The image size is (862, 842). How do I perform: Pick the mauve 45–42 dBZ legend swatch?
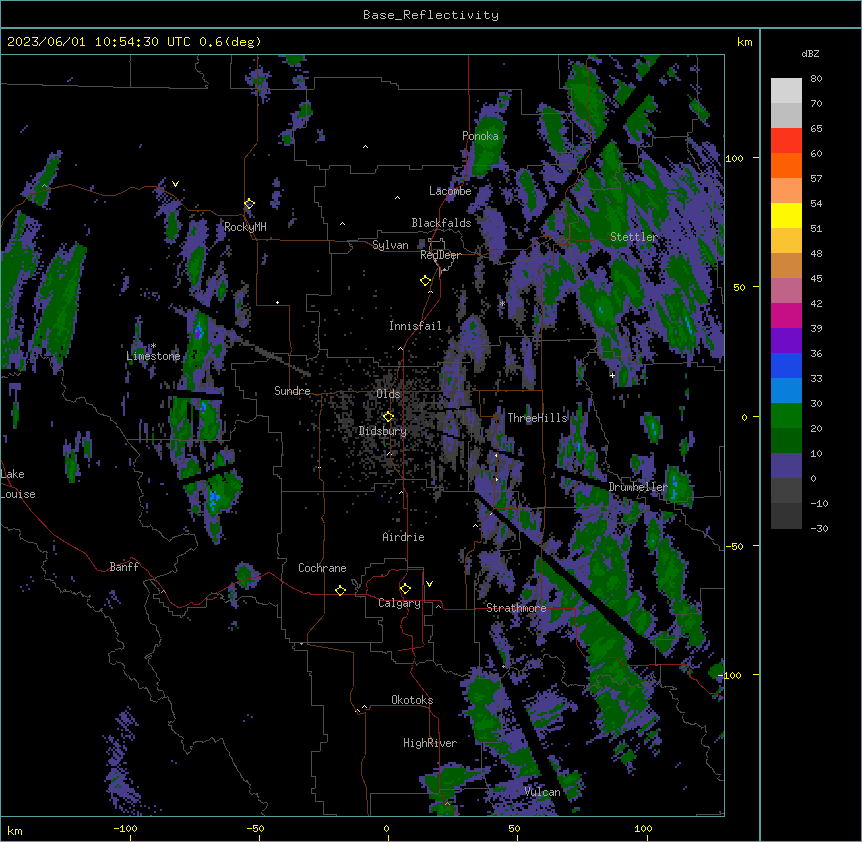pyautogui.click(x=786, y=290)
